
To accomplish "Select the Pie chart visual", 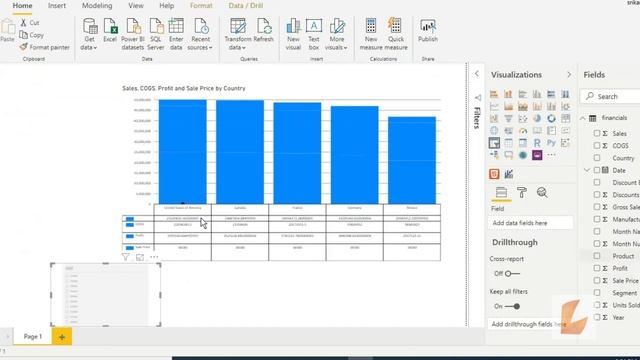I will 537,119.
